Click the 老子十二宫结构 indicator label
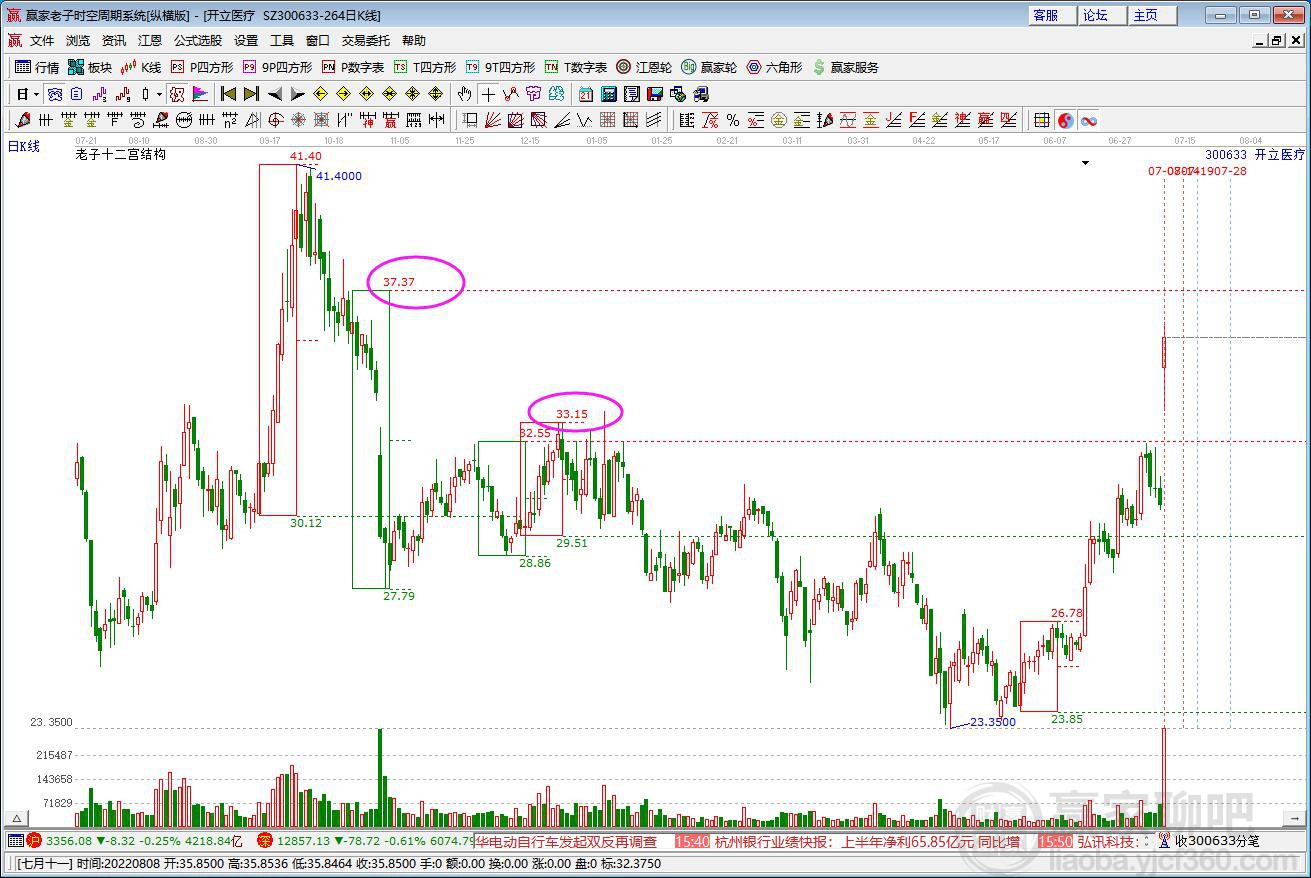1311x878 pixels. click(x=120, y=155)
